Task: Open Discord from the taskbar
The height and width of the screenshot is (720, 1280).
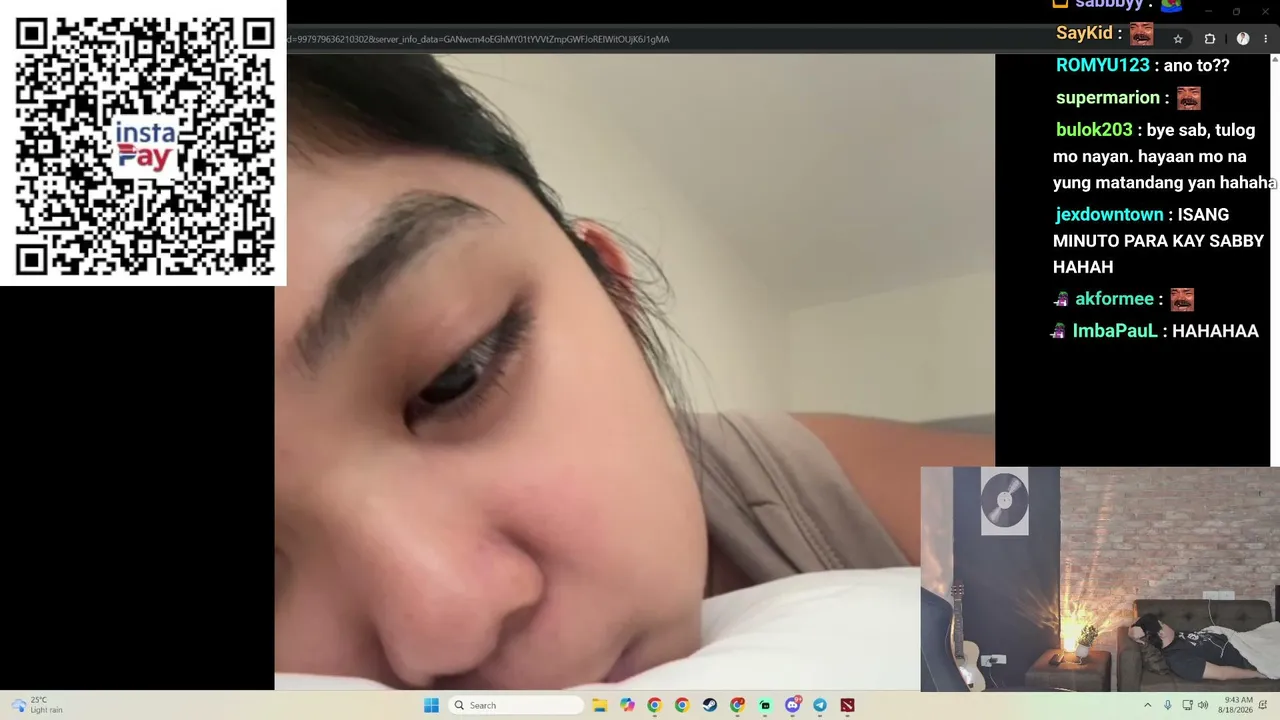Action: [793, 705]
